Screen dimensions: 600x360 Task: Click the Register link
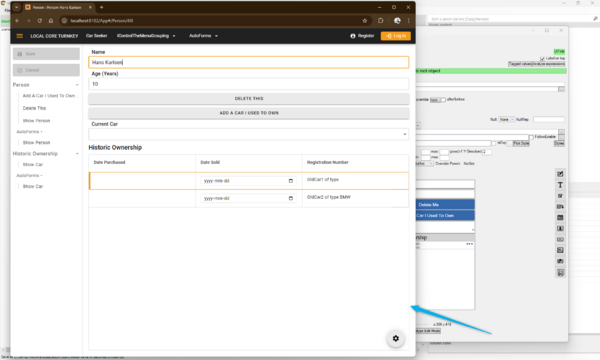click(362, 36)
